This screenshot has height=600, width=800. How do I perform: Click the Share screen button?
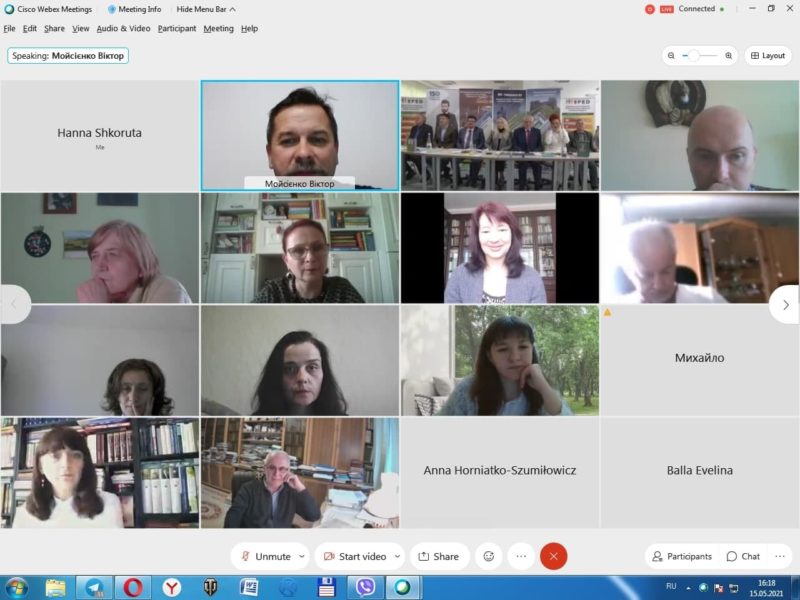(x=439, y=557)
